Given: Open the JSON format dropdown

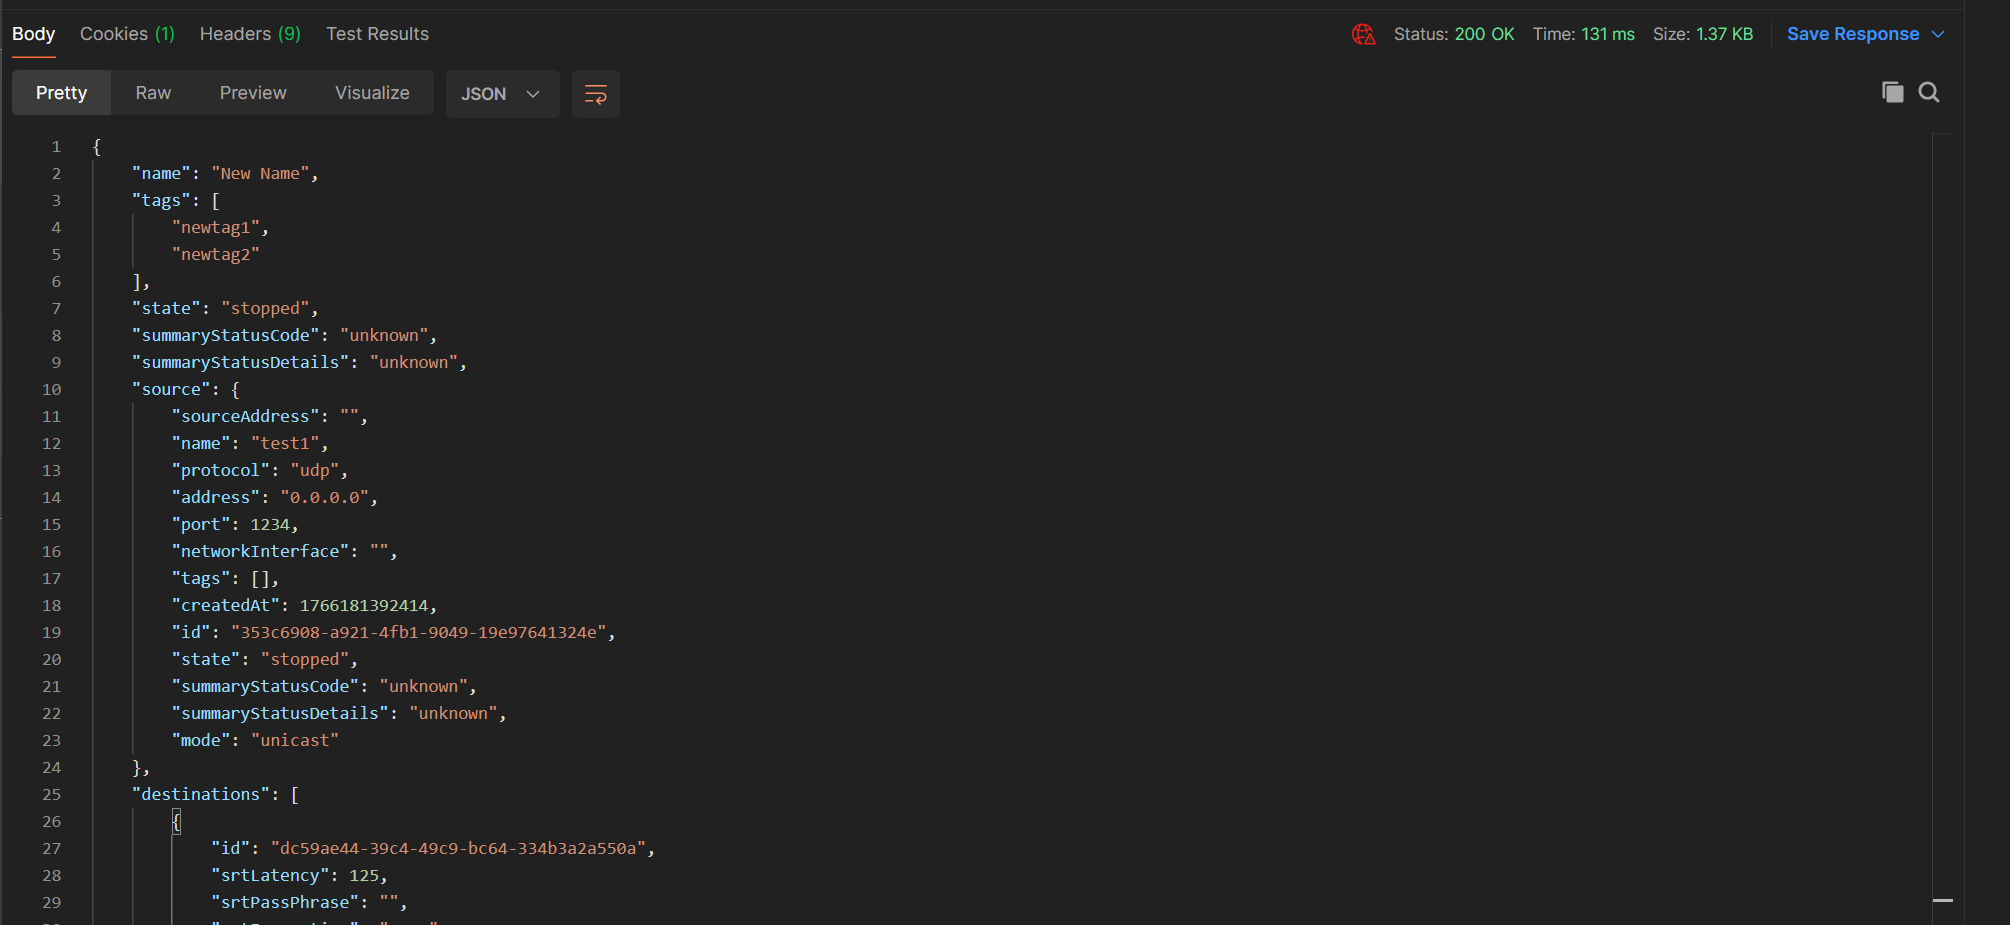Looking at the screenshot, I should pyautogui.click(x=501, y=94).
